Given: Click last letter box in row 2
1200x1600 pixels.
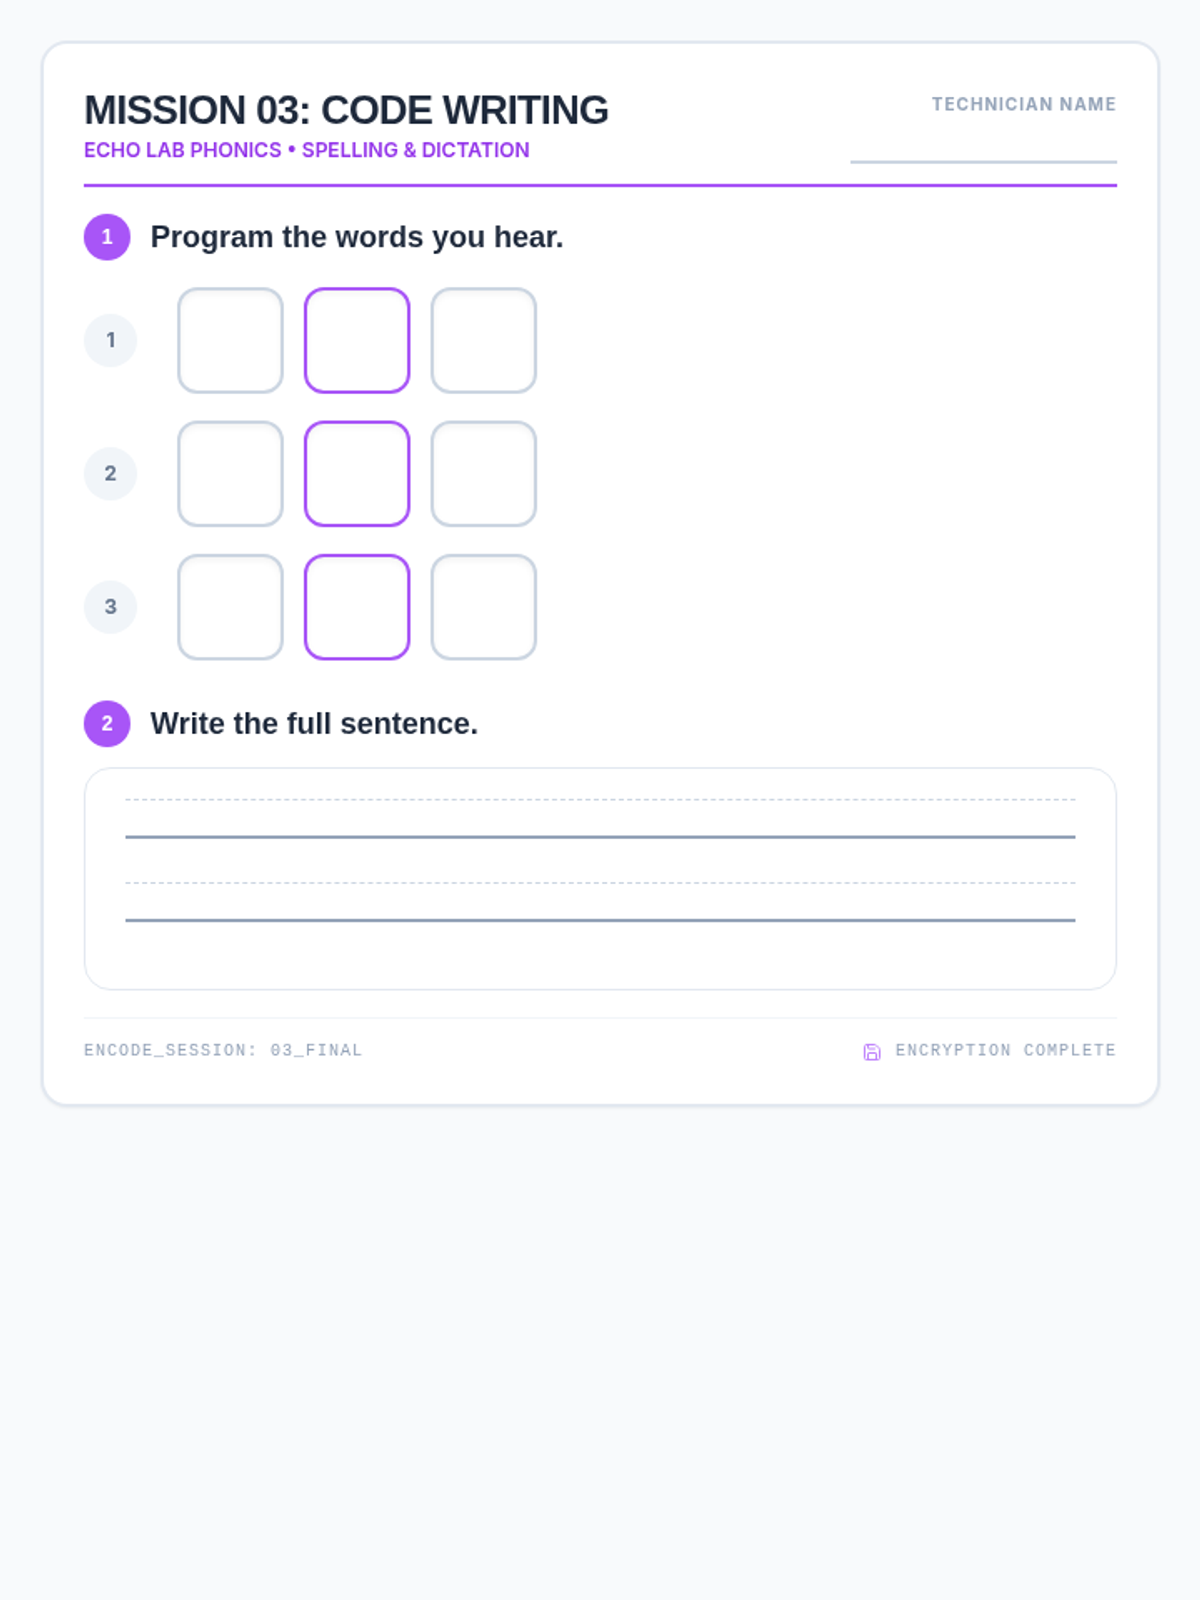Looking at the screenshot, I should tap(484, 473).
